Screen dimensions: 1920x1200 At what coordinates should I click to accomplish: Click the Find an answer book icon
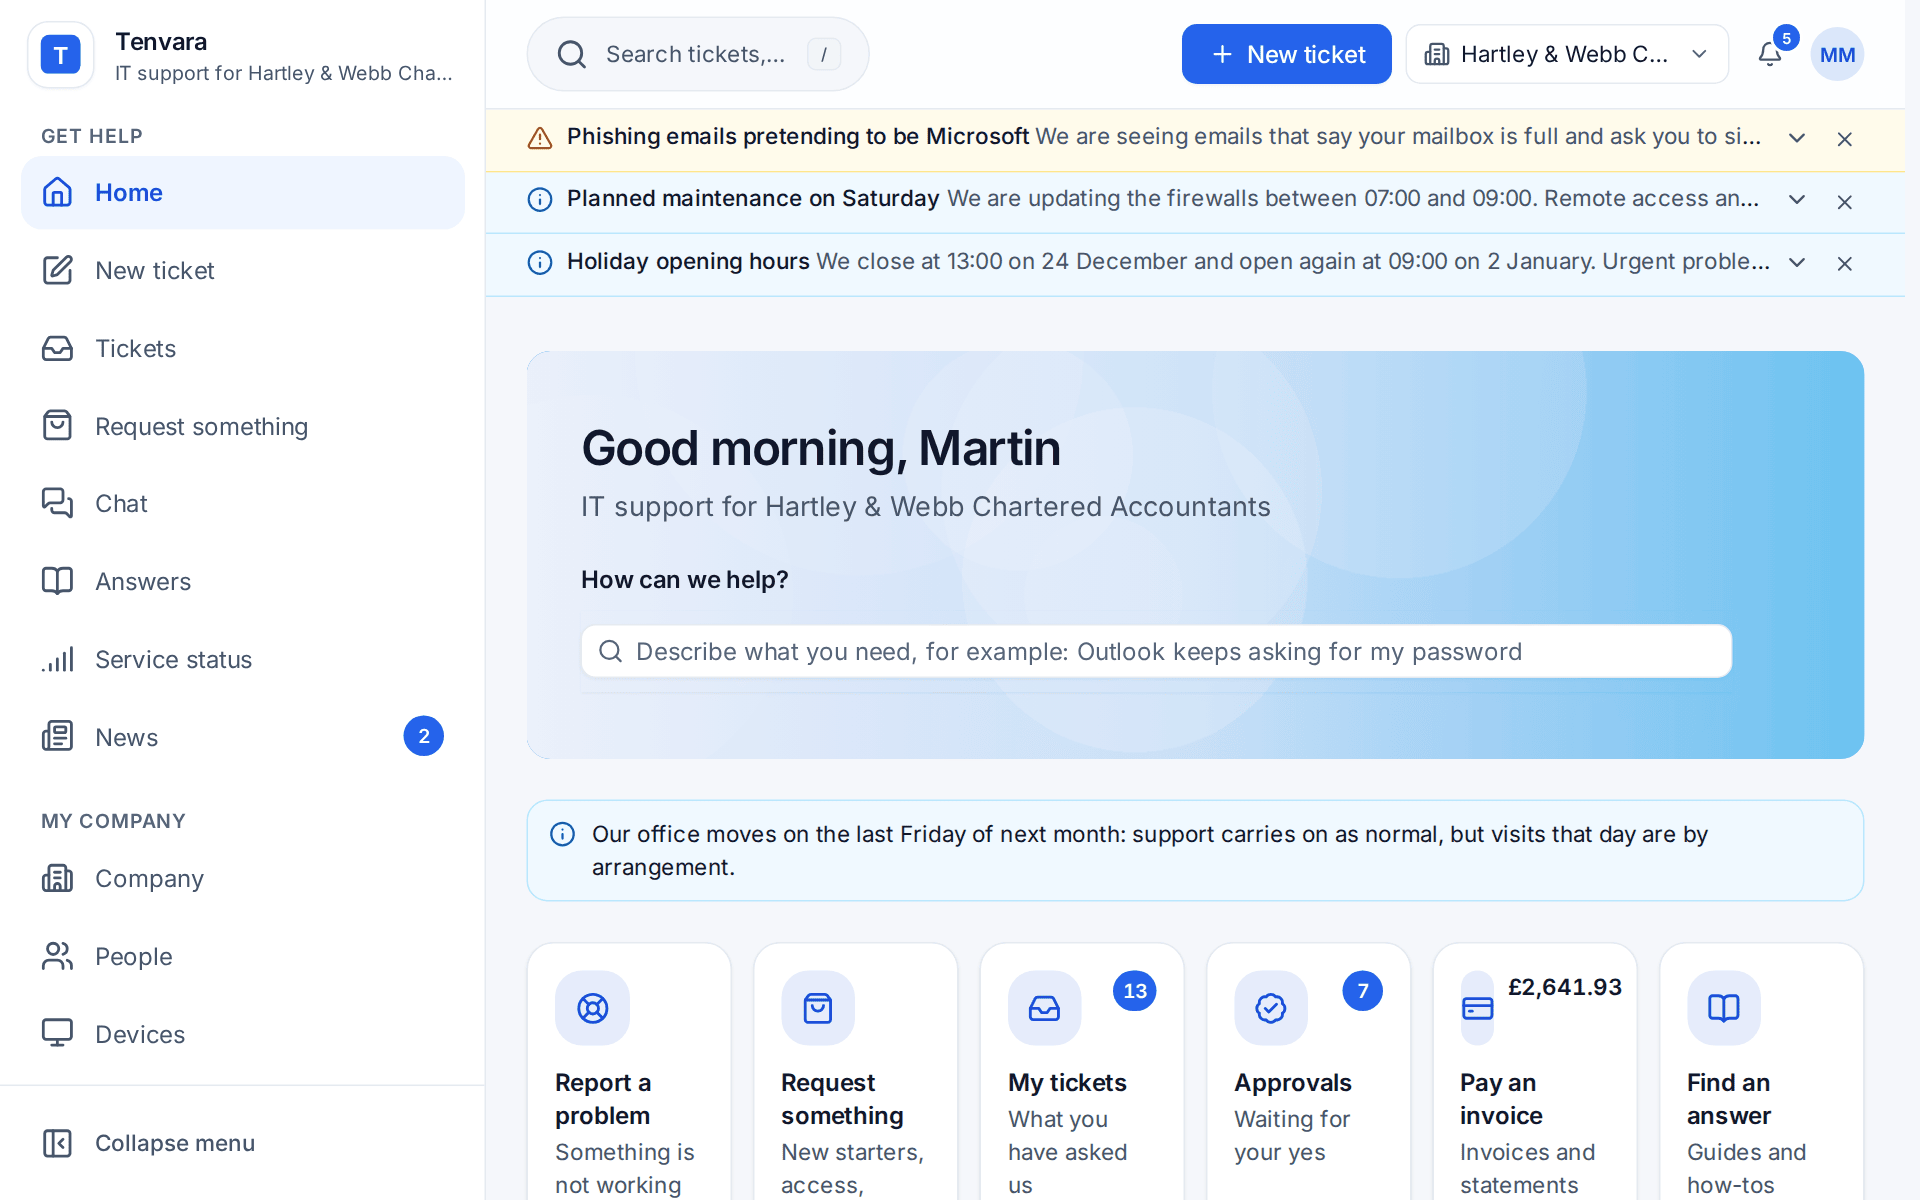pyautogui.click(x=1723, y=1008)
